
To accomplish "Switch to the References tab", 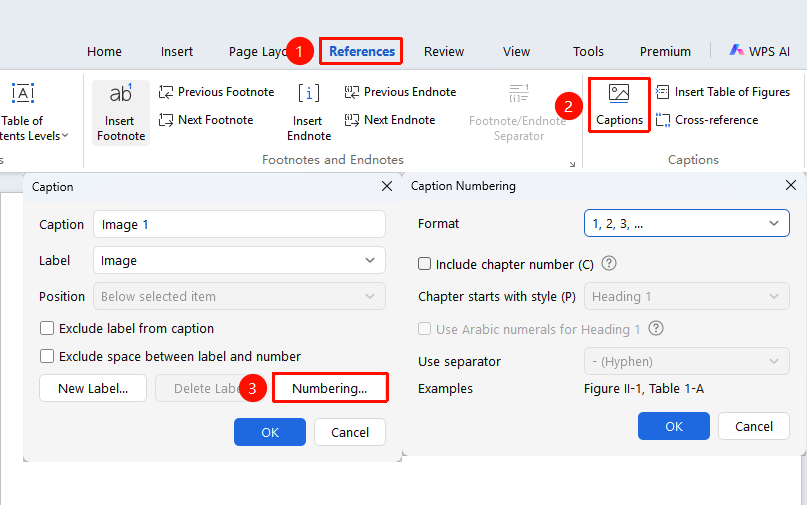I will point(362,51).
